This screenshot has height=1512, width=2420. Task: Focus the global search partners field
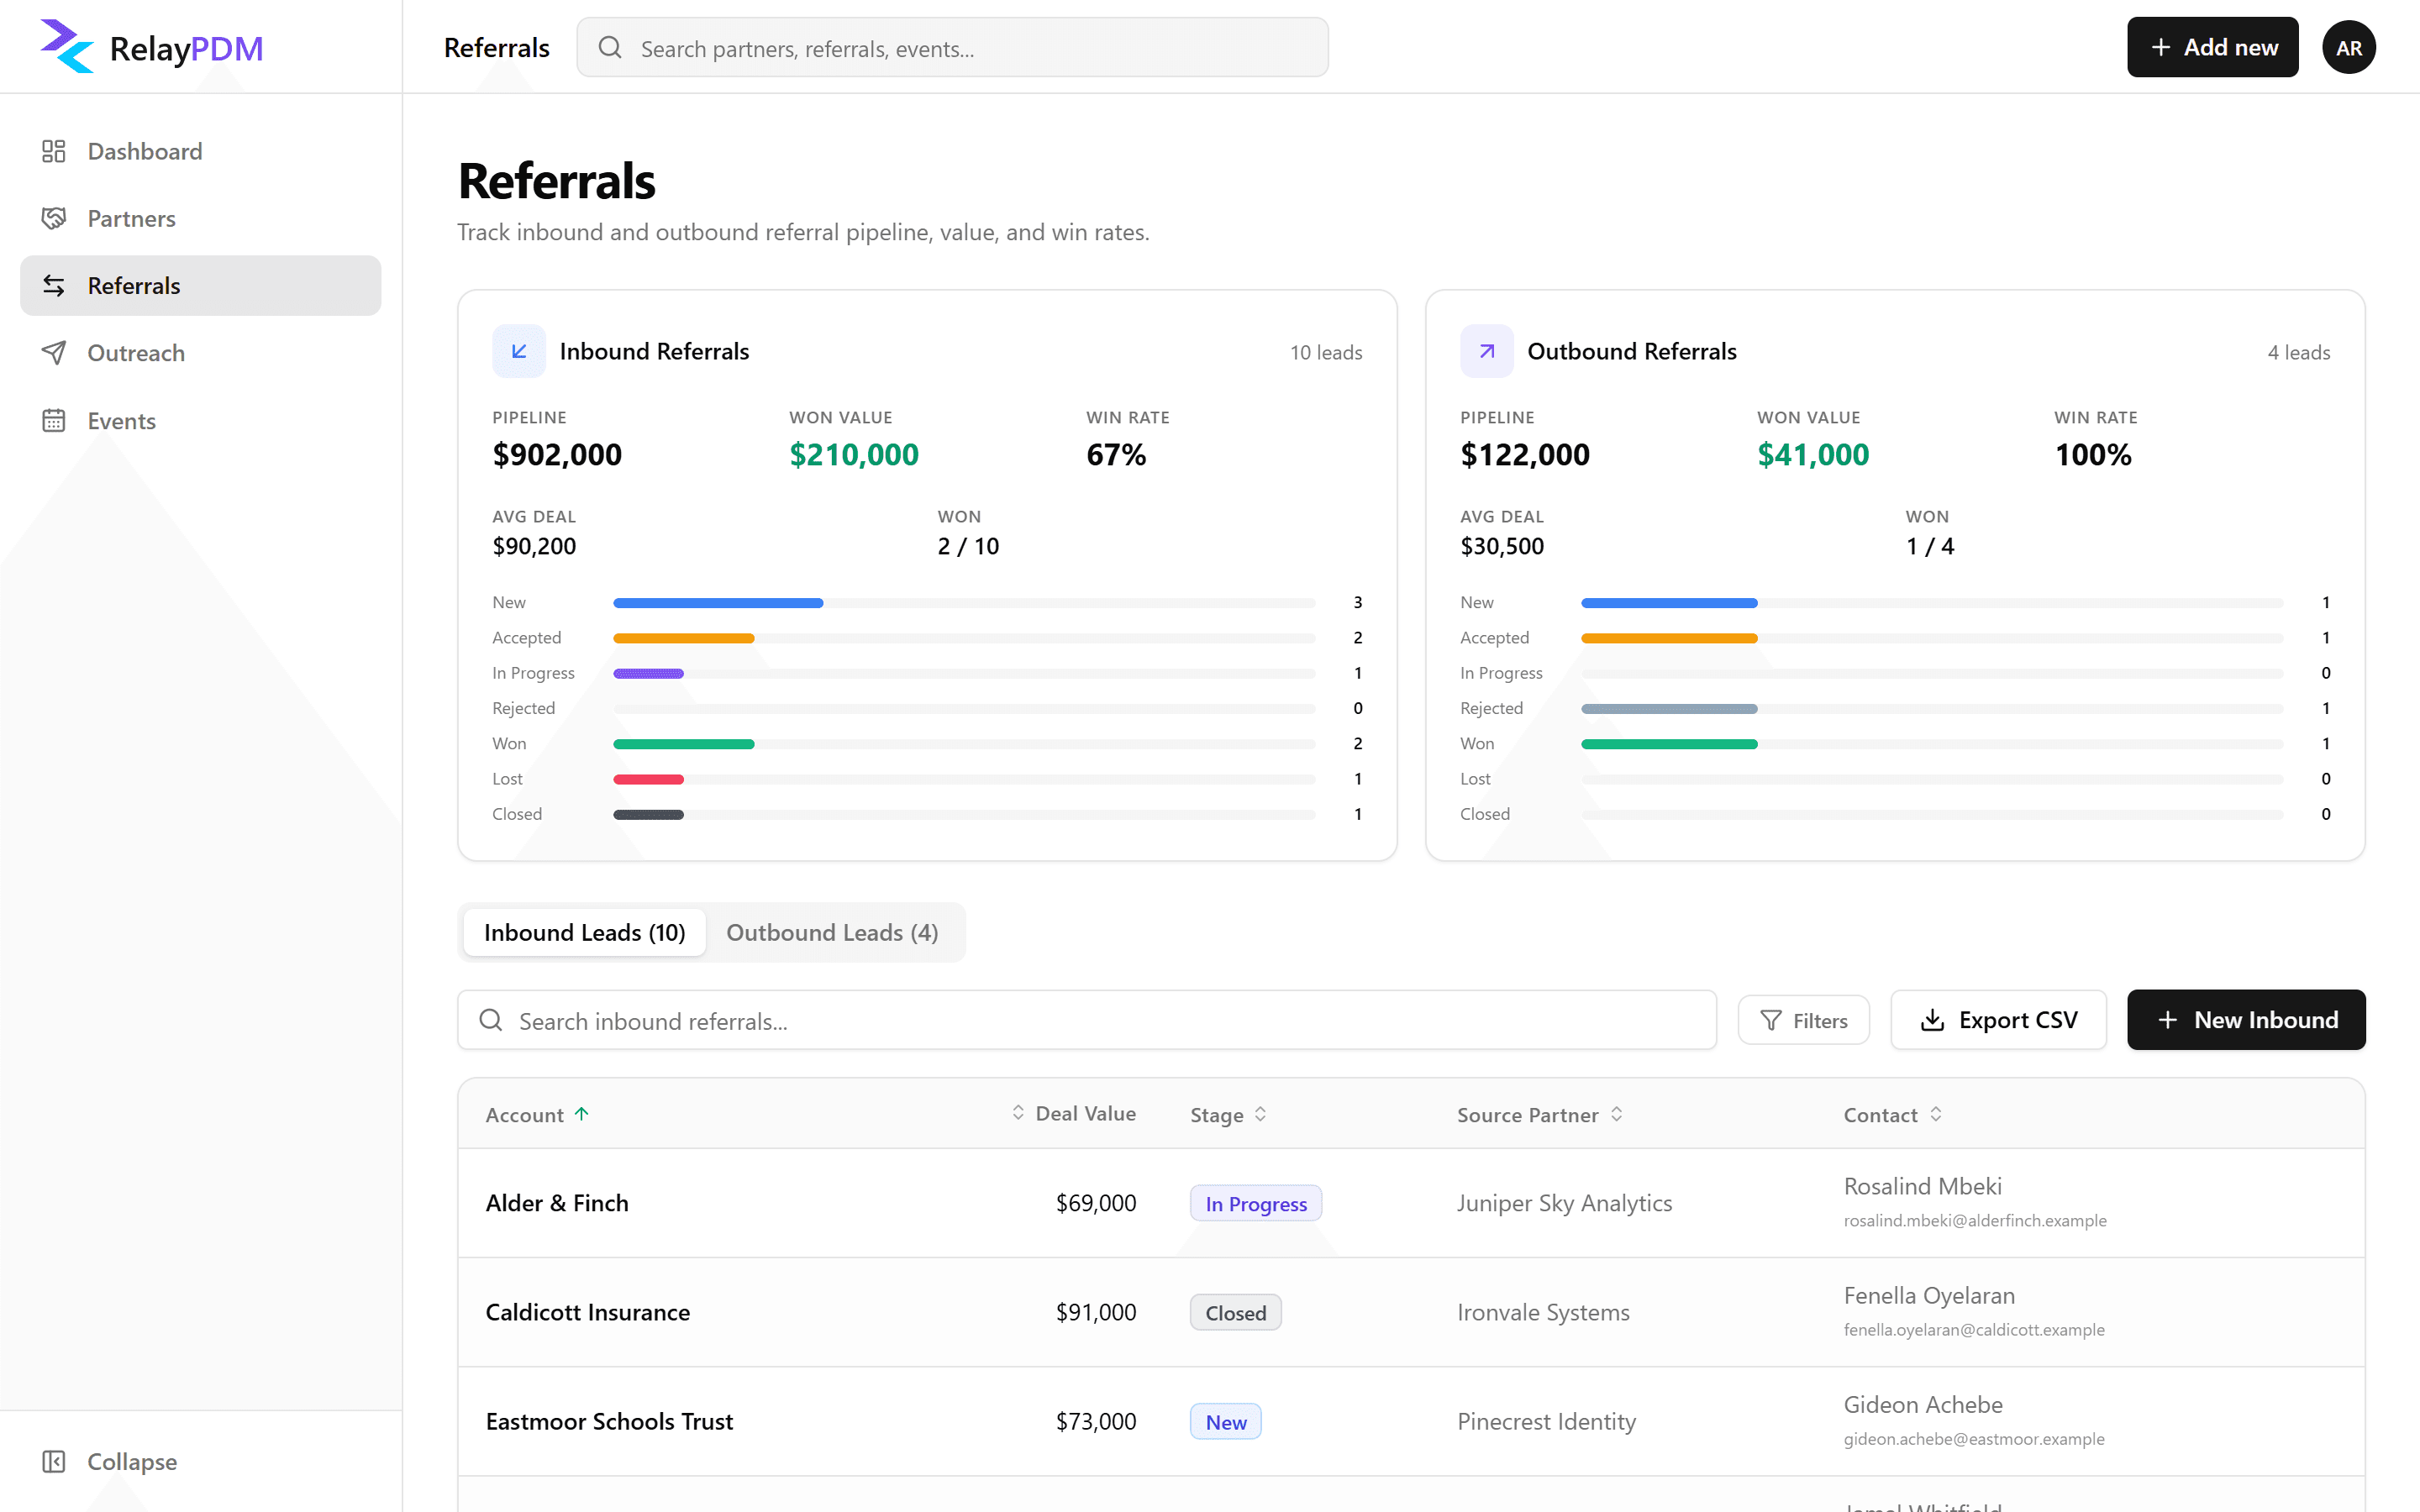coord(952,47)
